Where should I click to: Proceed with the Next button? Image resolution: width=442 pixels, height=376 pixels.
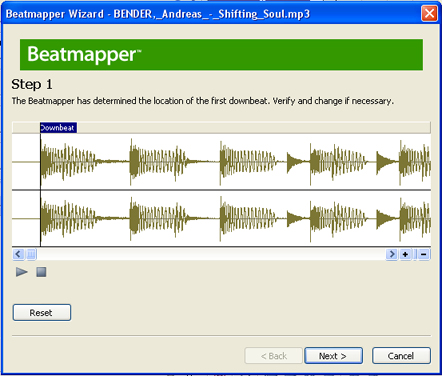pyautogui.click(x=333, y=356)
